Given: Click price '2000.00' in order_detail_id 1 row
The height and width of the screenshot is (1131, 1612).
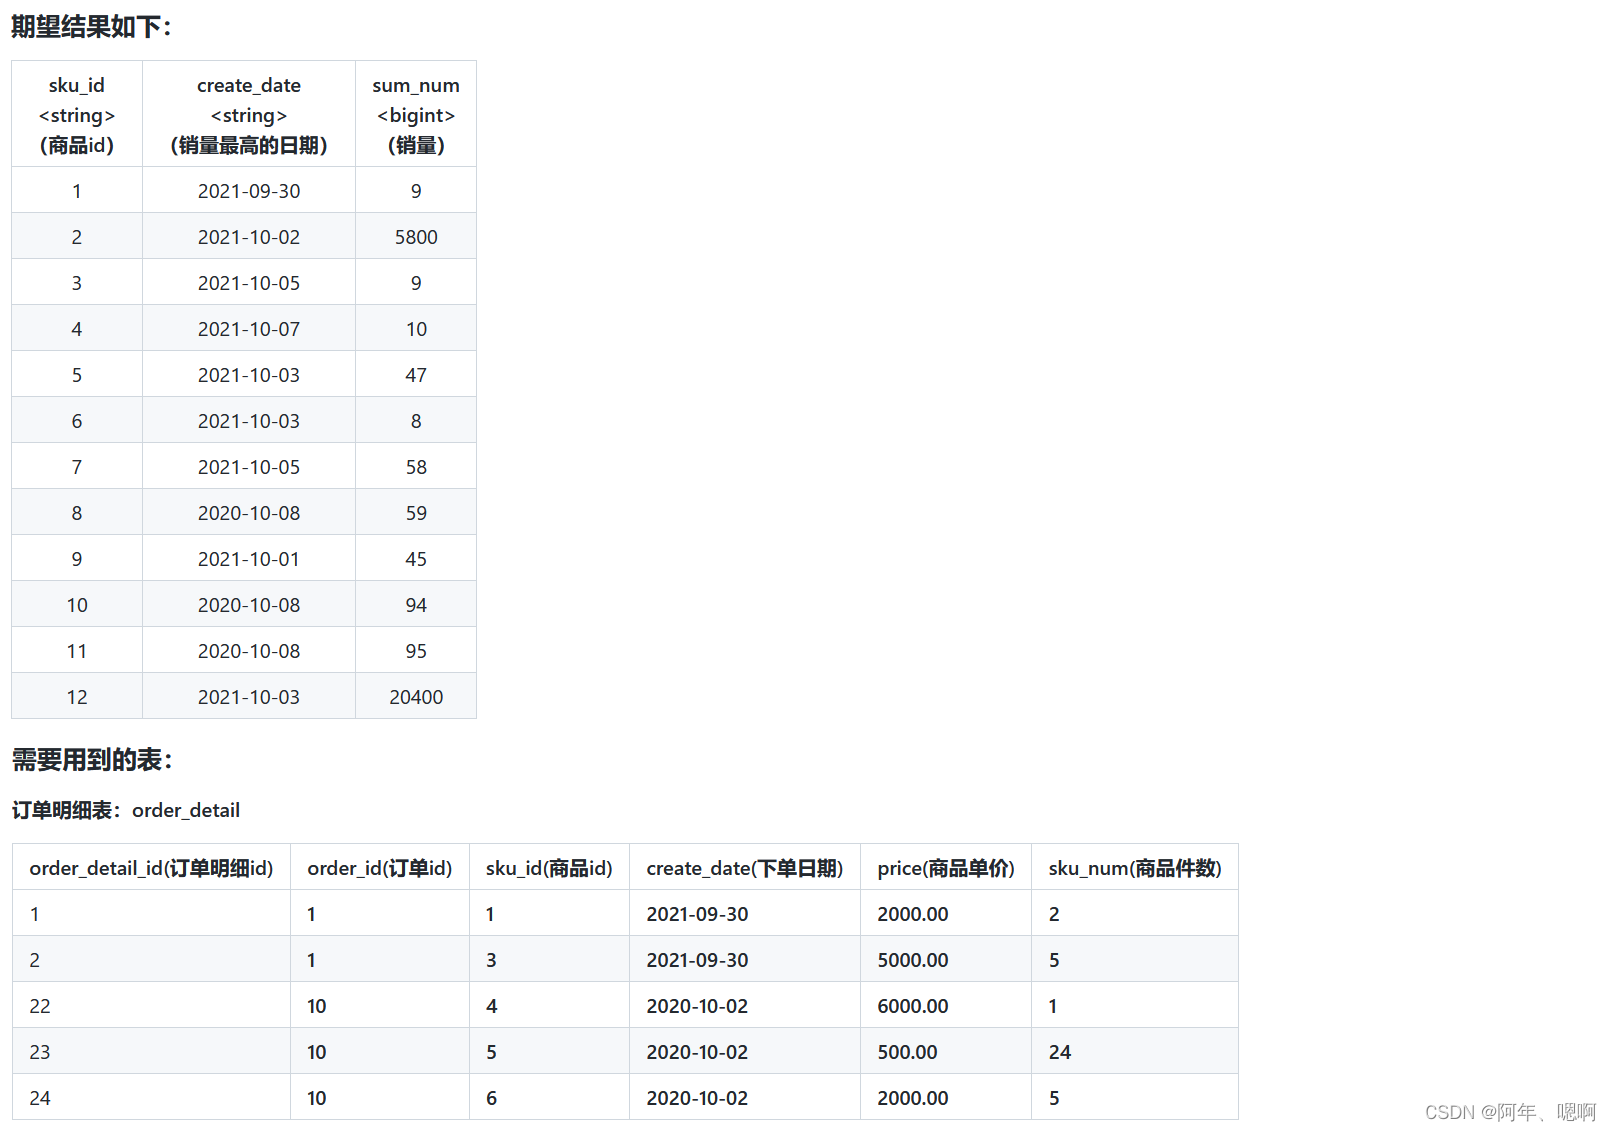Looking at the screenshot, I should pyautogui.click(x=913, y=914).
